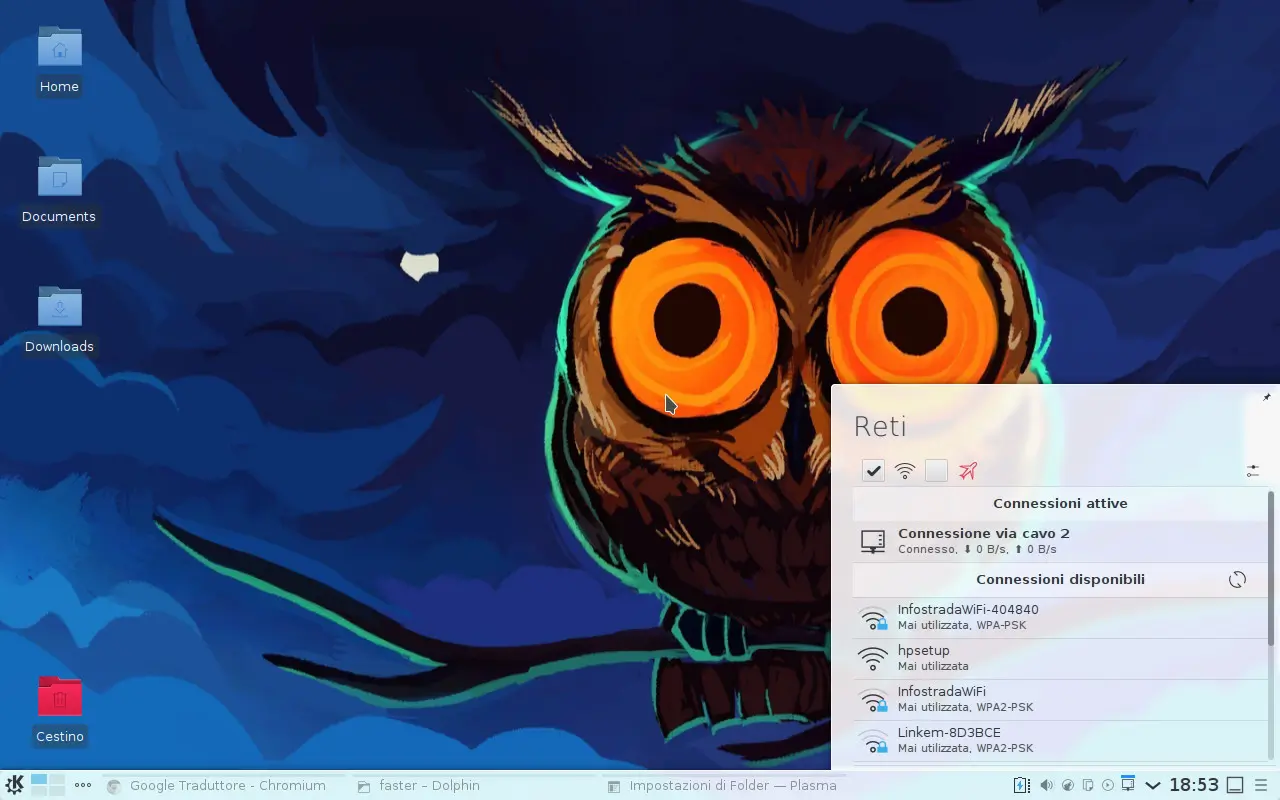Pin the Reti popup open
The image size is (1280, 800).
pos(1266,397)
